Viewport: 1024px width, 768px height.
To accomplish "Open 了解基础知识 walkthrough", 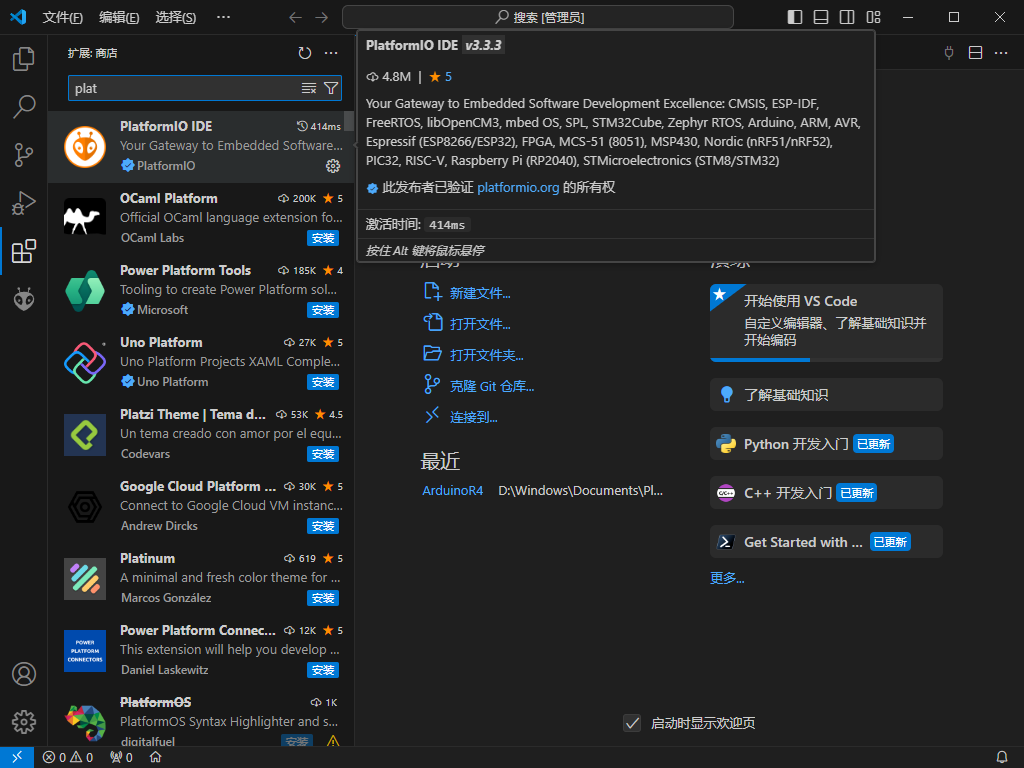I will [x=826, y=394].
